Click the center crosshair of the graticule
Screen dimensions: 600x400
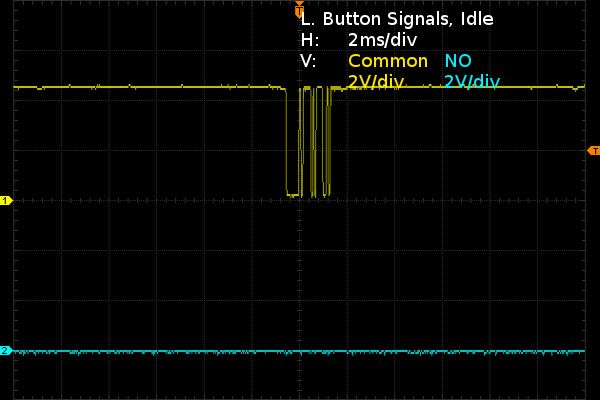299,200
